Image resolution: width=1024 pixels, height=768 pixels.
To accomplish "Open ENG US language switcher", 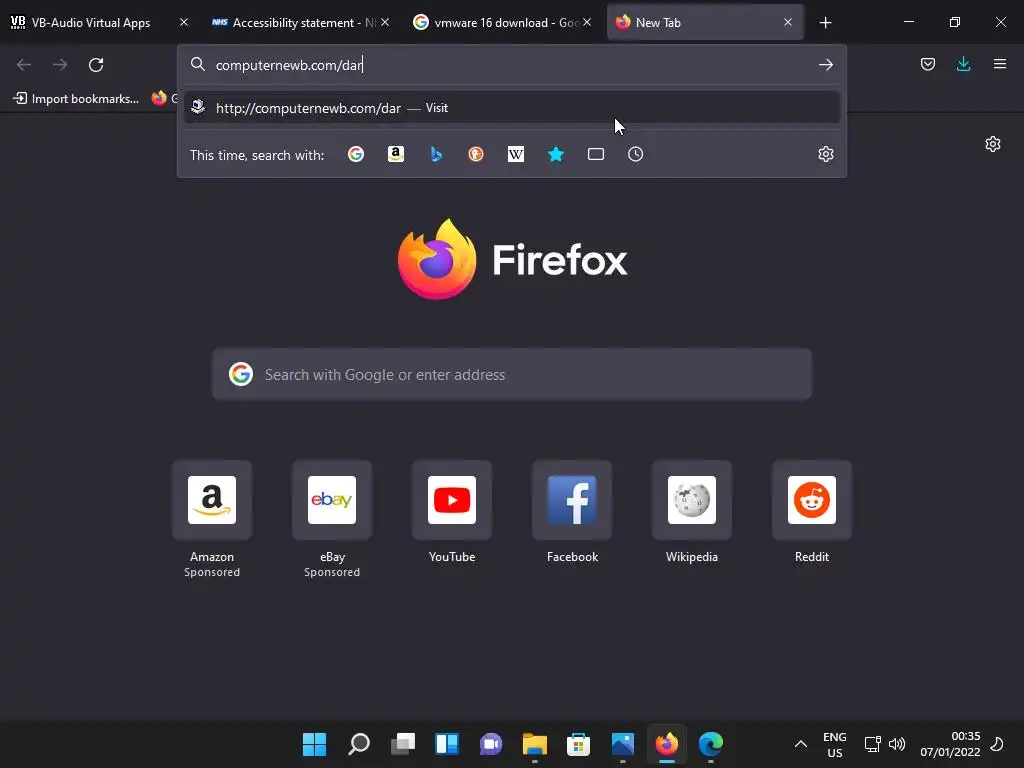I will pos(834,744).
